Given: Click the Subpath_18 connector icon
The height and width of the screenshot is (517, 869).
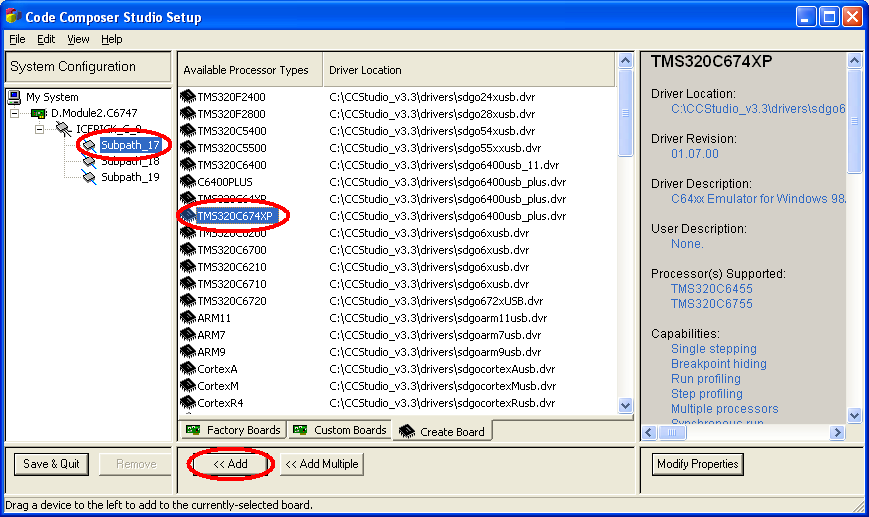Looking at the screenshot, I should tap(89, 162).
